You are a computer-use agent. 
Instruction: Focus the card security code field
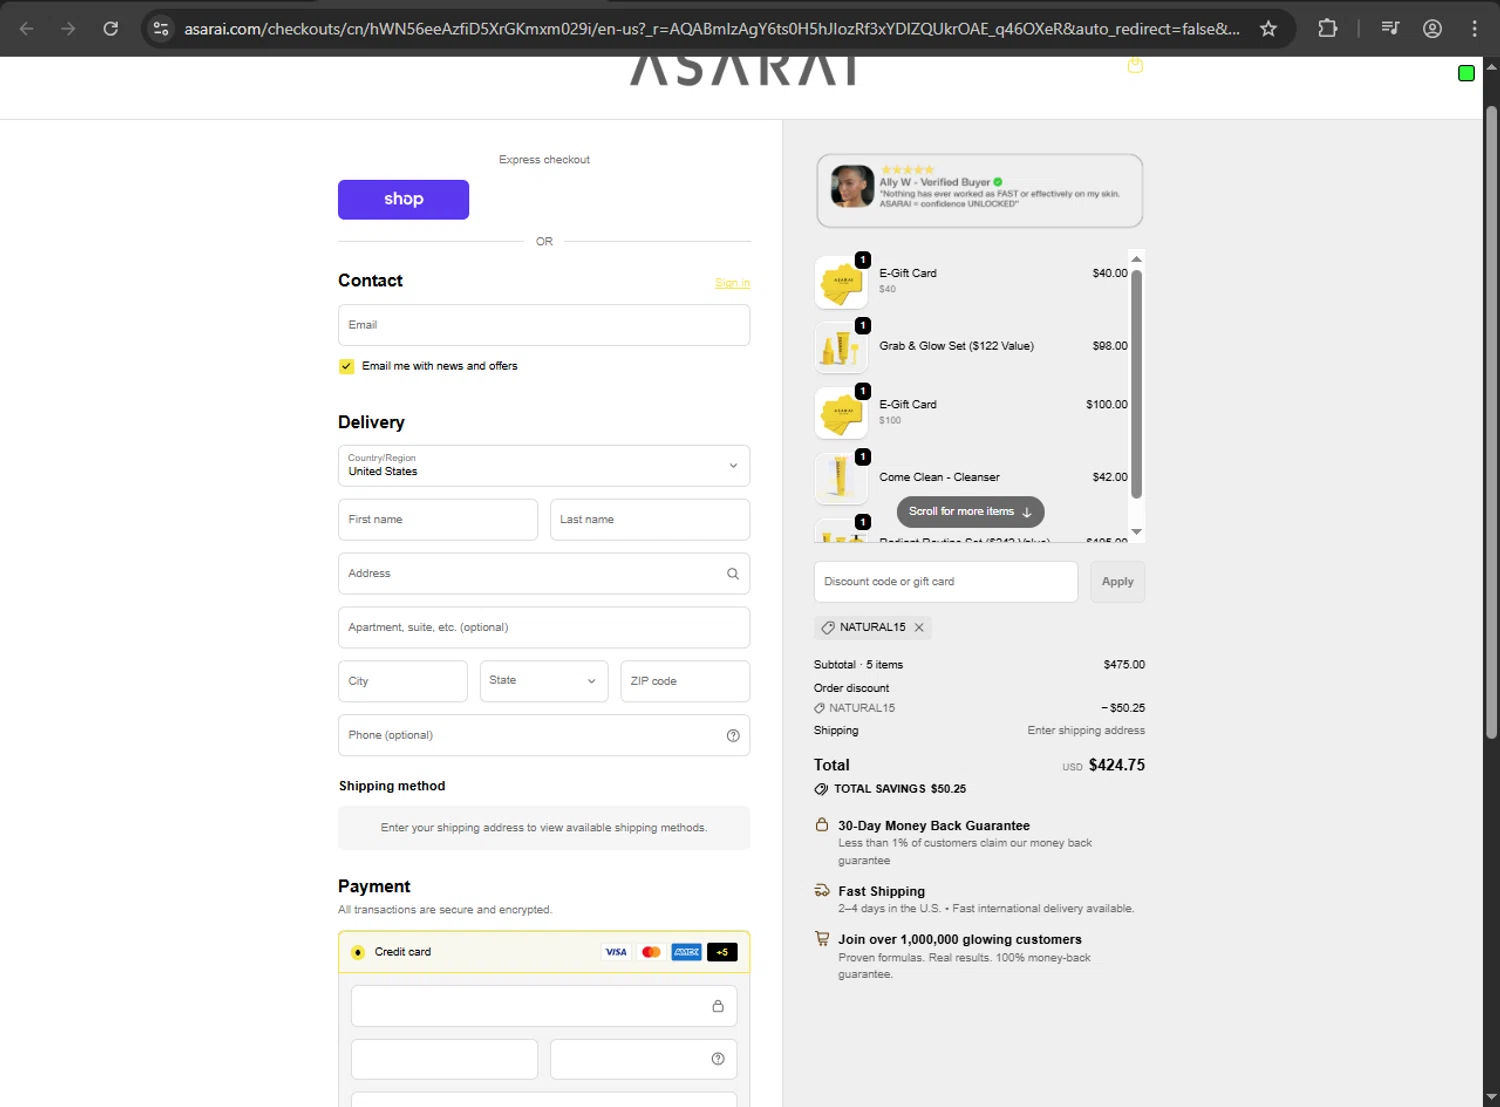[x=643, y=1059]
